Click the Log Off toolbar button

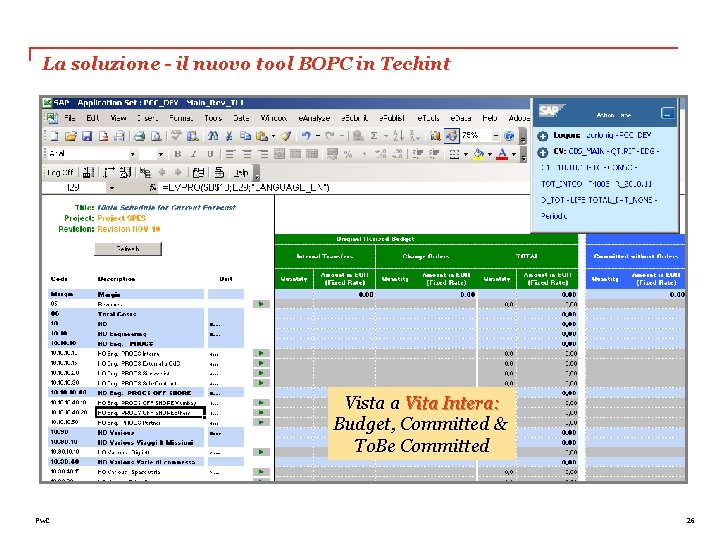click(x=60, y=173)
